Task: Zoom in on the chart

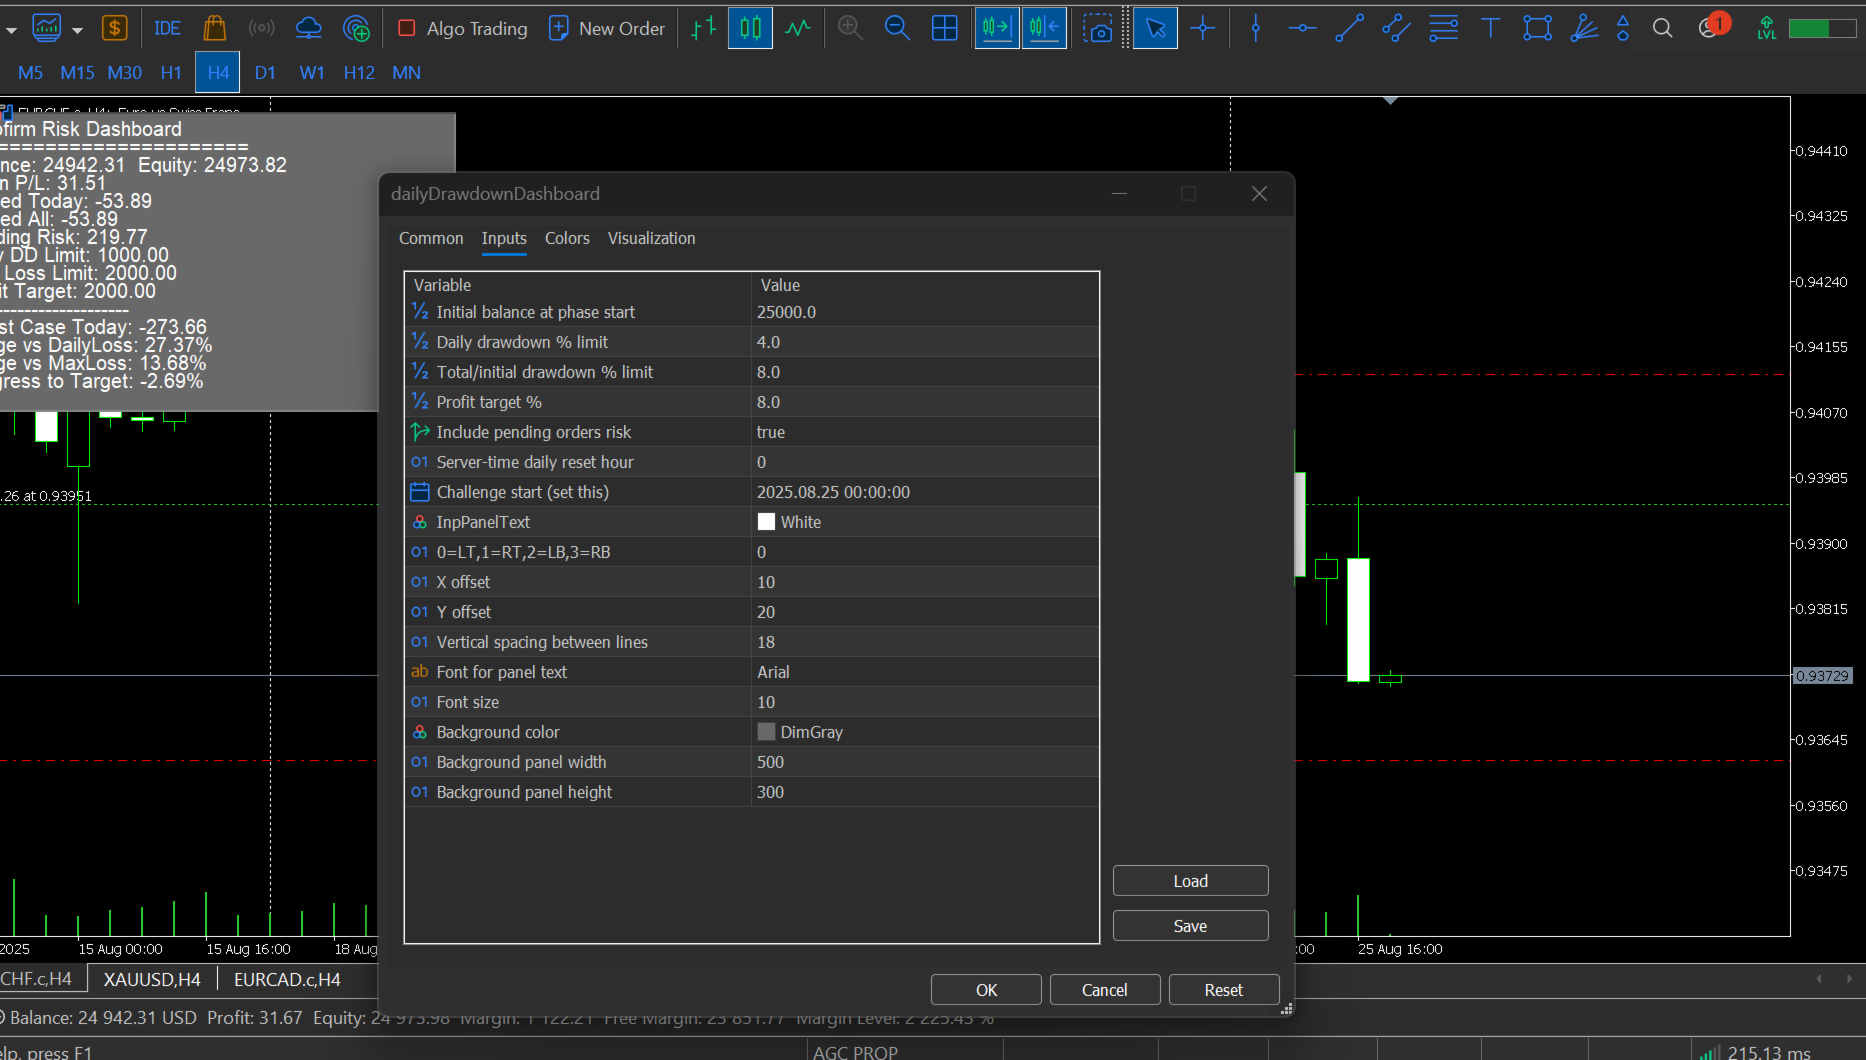Action: pos(850,28)
